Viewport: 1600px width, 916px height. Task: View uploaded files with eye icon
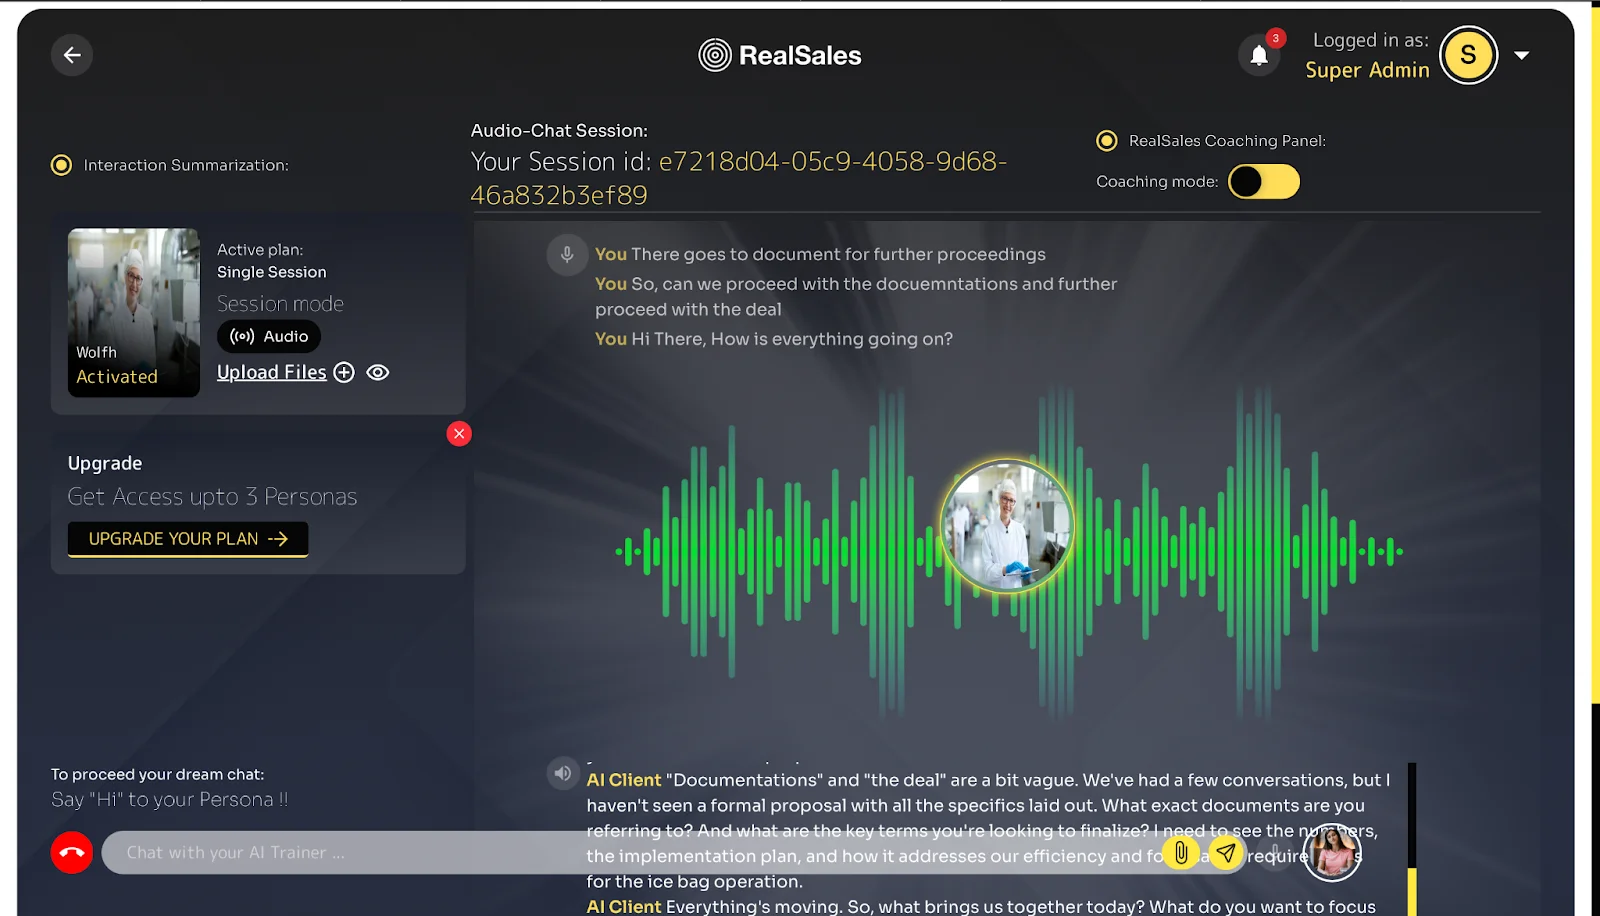[378, 372]
